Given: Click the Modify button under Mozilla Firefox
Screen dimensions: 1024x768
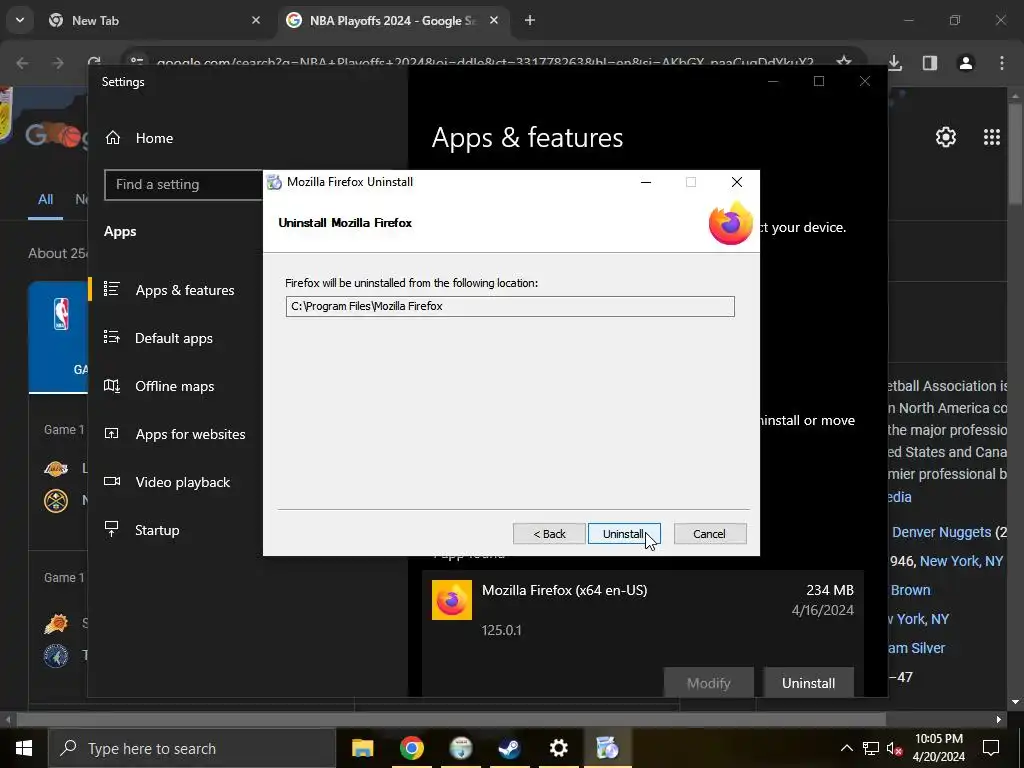Looking at the screenshot, I should click(709, 683).
